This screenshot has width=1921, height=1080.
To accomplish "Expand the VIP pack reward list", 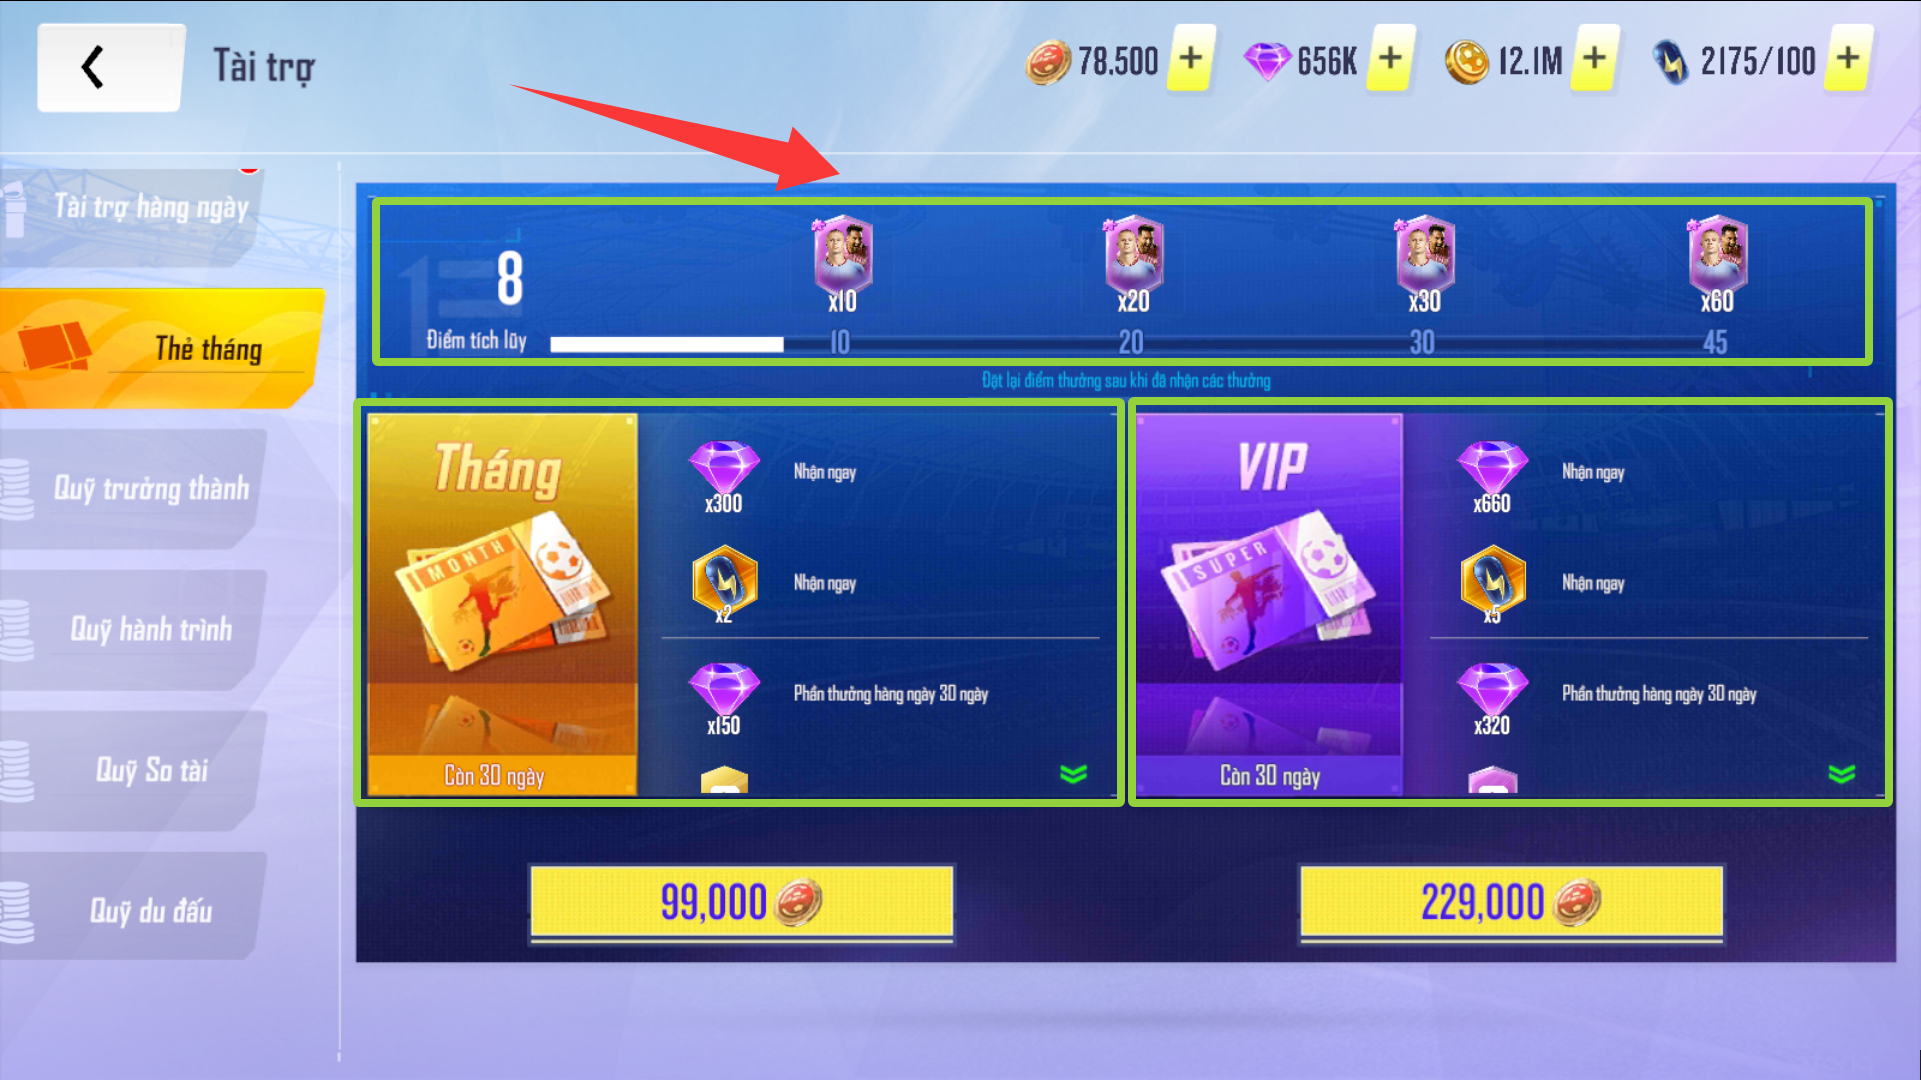I will [x=1841, y=774].
